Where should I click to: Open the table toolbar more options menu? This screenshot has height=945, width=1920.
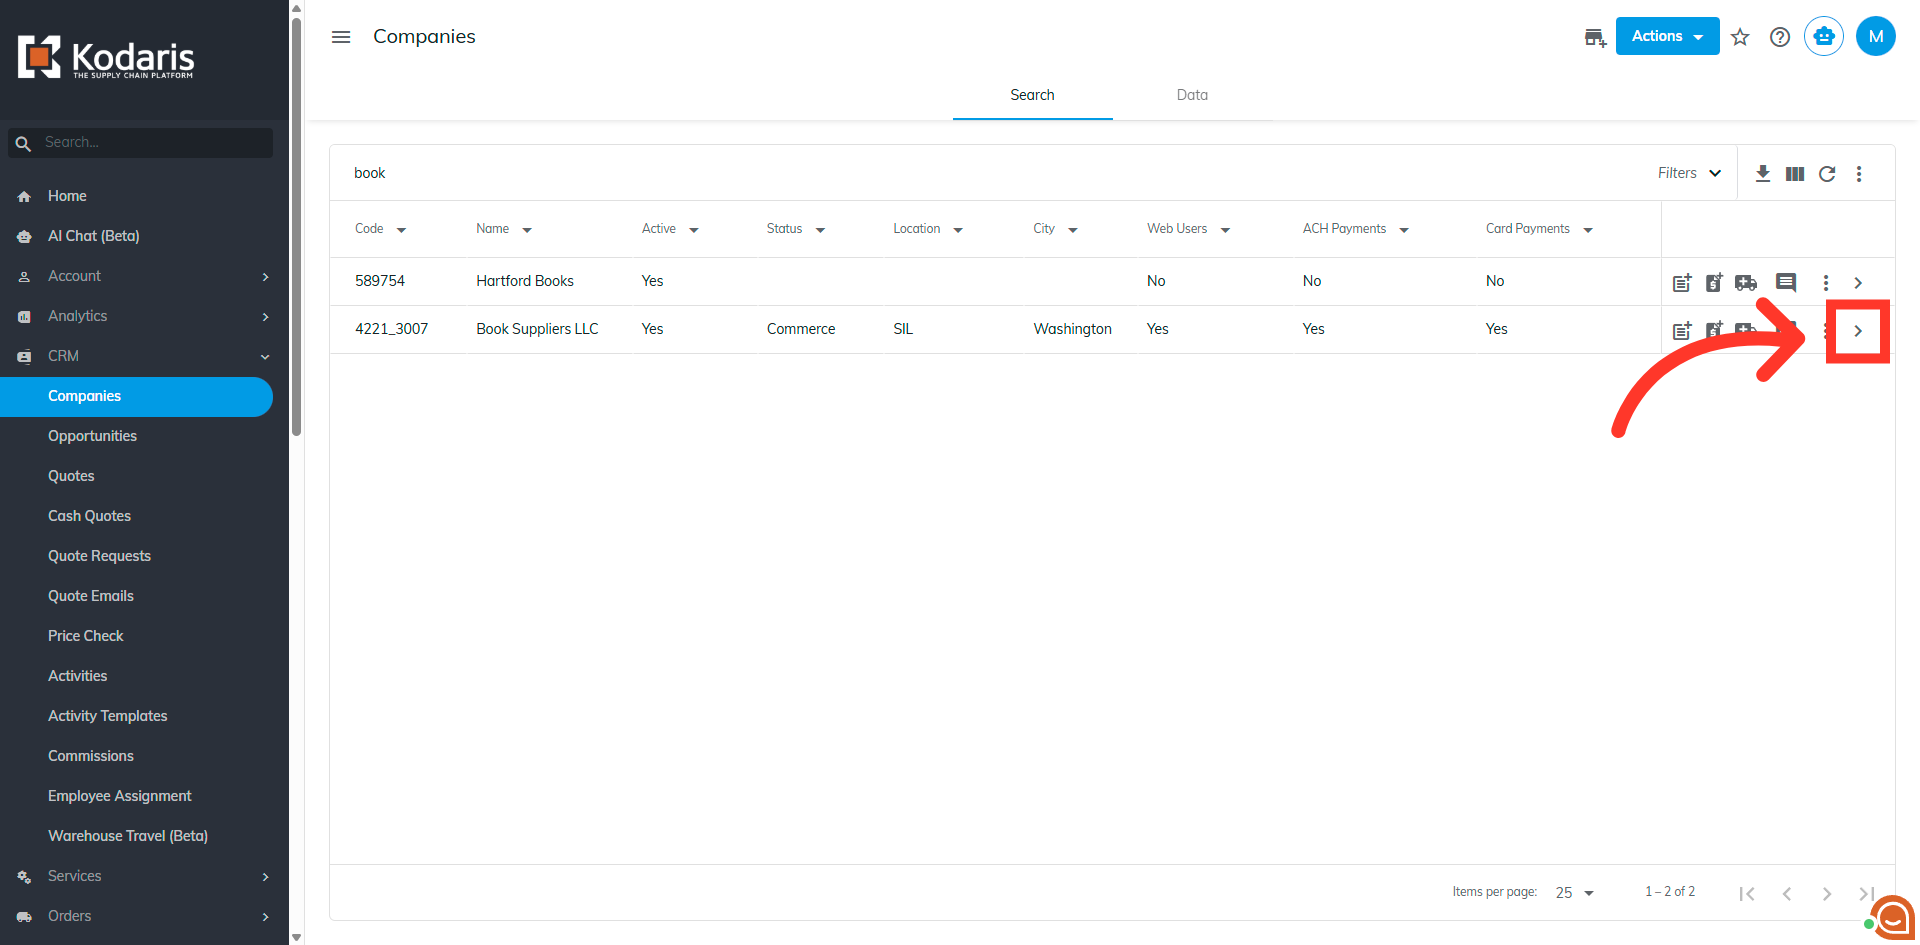(x=1859, y=174)
